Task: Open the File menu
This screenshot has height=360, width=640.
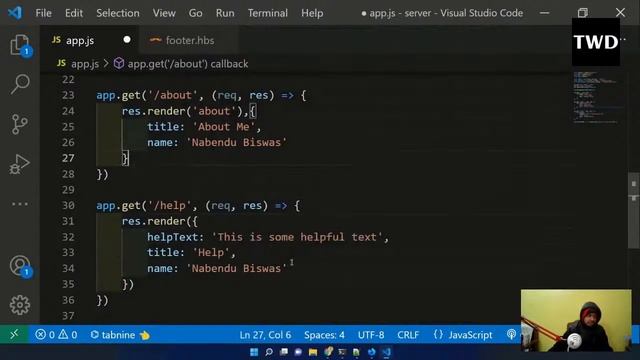Action: [44, 13]
